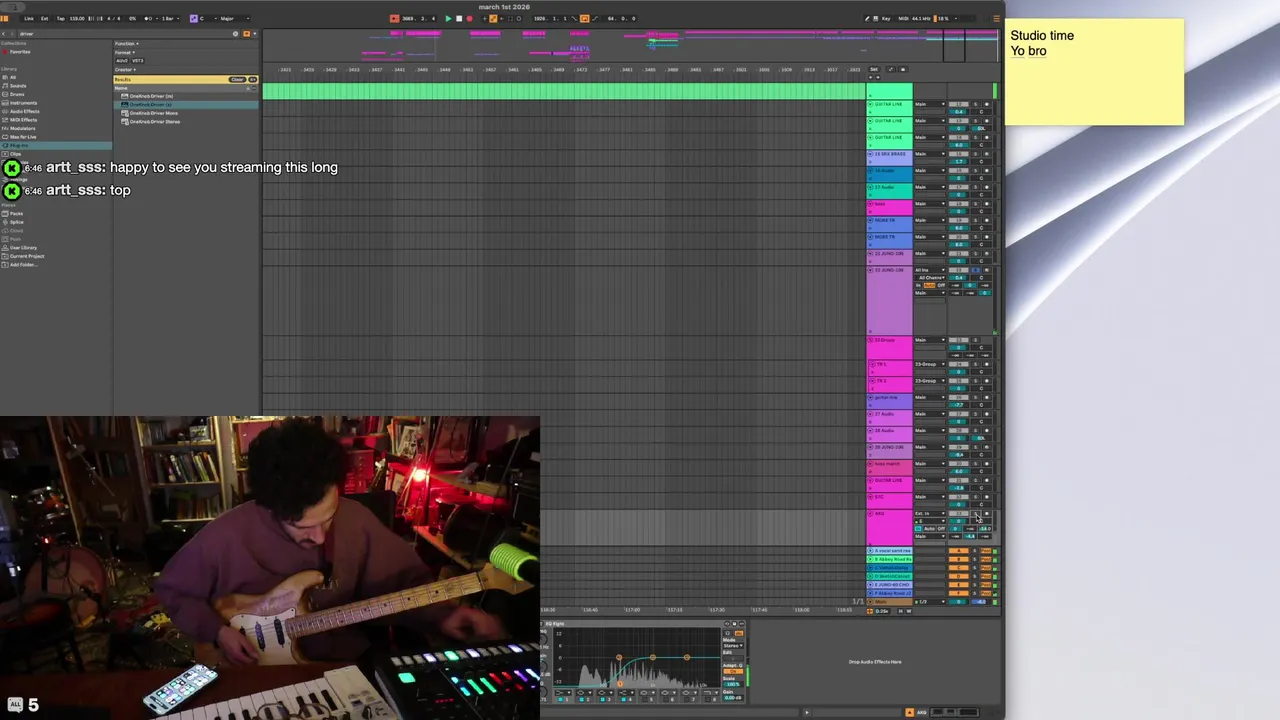This screenshot has width=1280, height=720.
Task: Click the round red Record button
Action: (x=470, y=18)
